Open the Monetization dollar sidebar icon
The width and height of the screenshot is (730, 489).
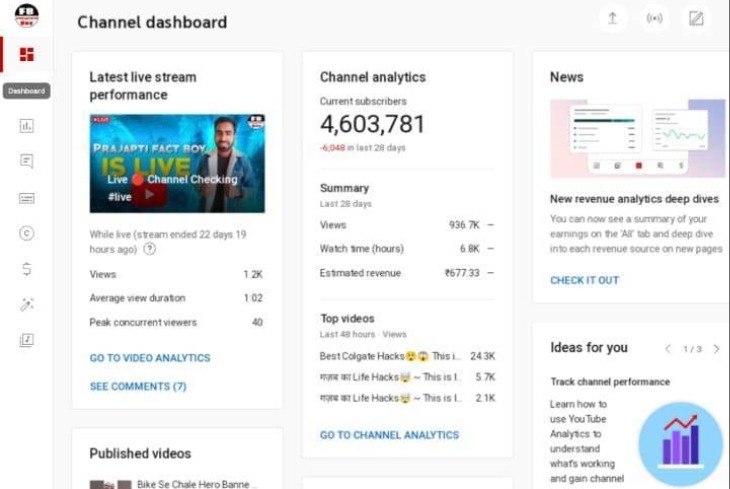pyautogui.click(x=27, y=269)
